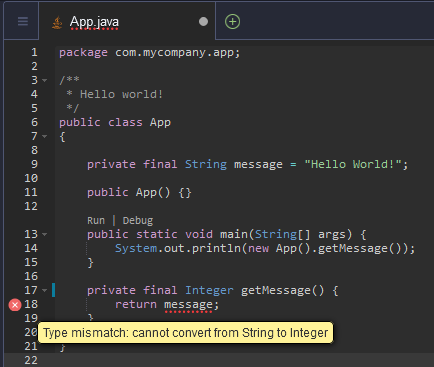This screenshot has width=434, height=367.
Task: Click the Debug code lens link
Action: point(138,221)
